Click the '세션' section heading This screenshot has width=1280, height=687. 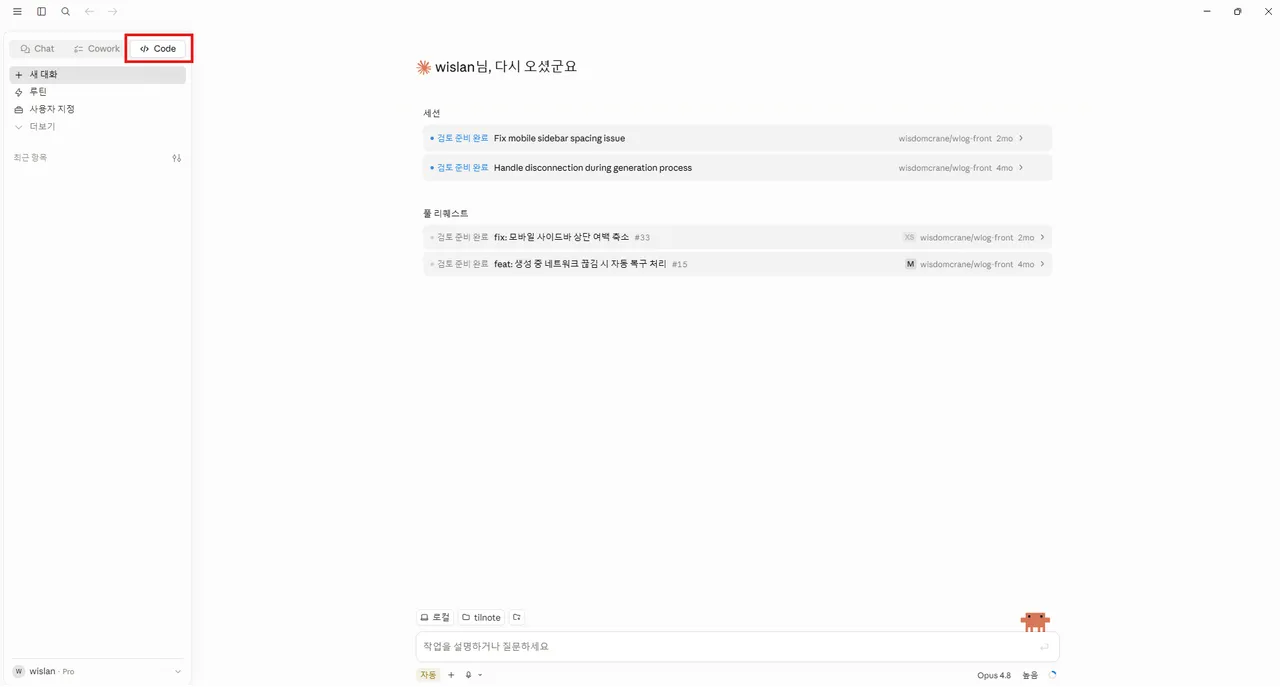[x=432, y=113]
